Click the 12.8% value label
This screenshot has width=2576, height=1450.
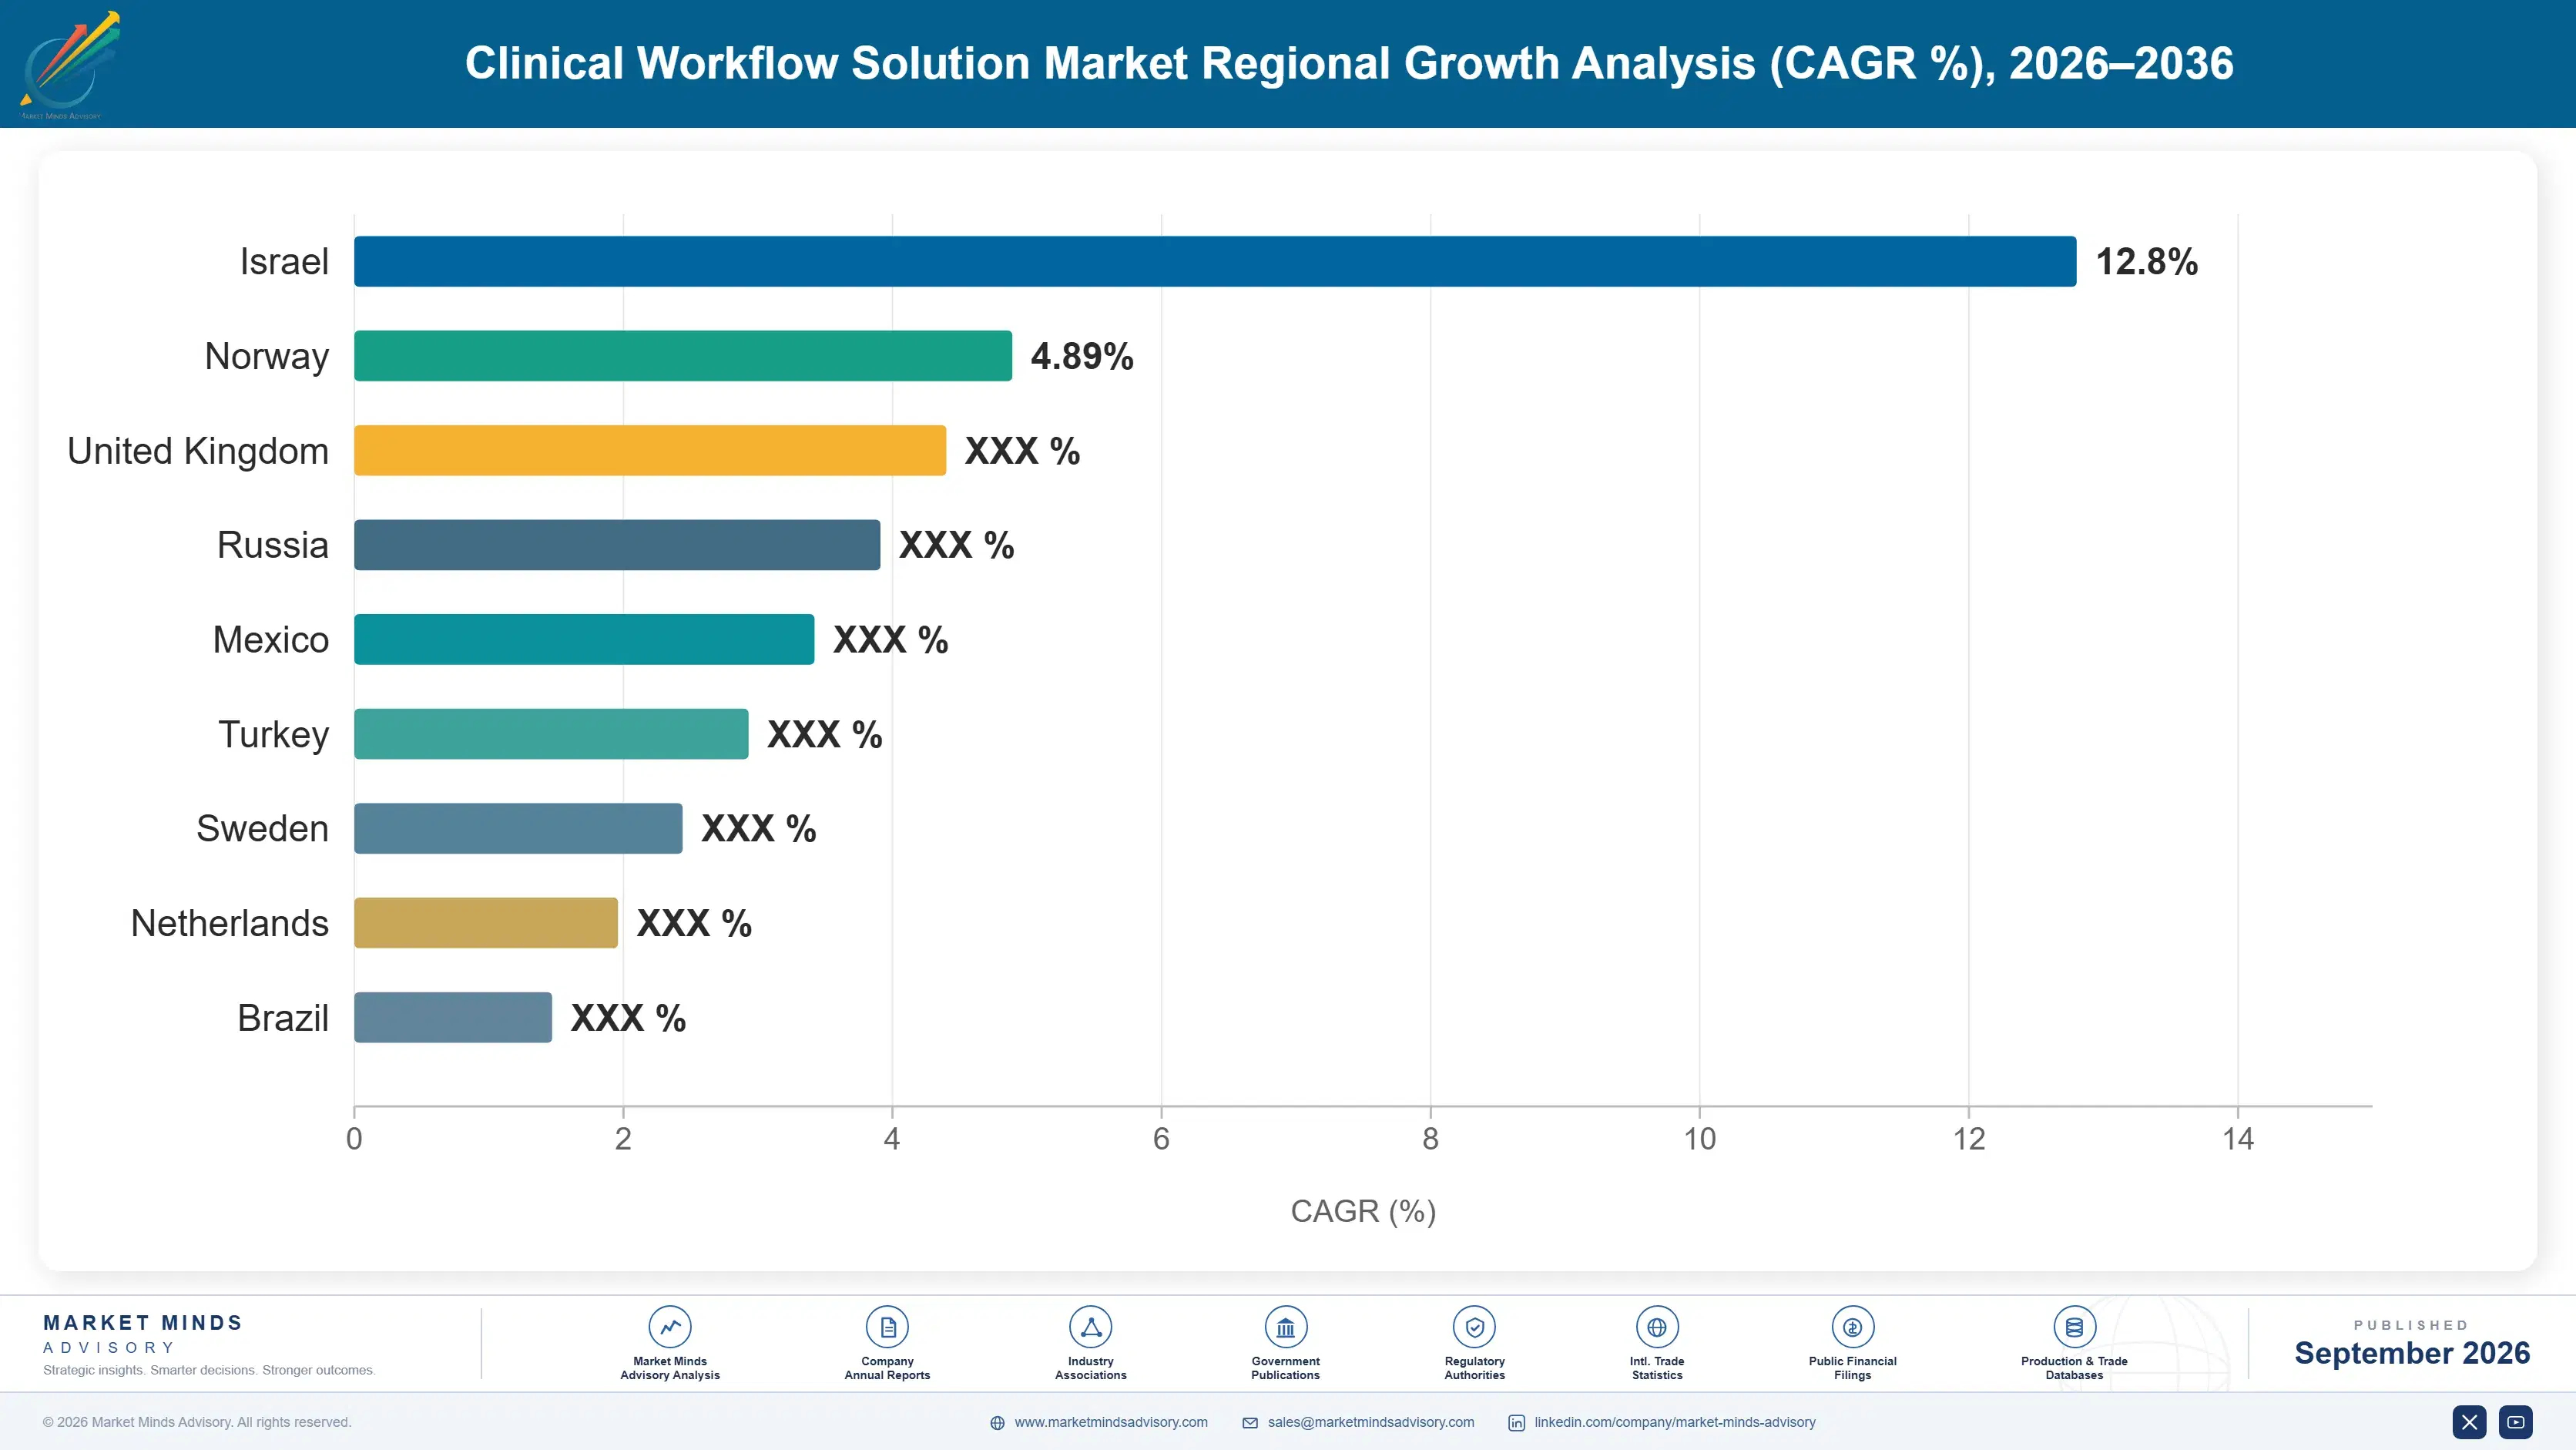[x=2146, y=262]
